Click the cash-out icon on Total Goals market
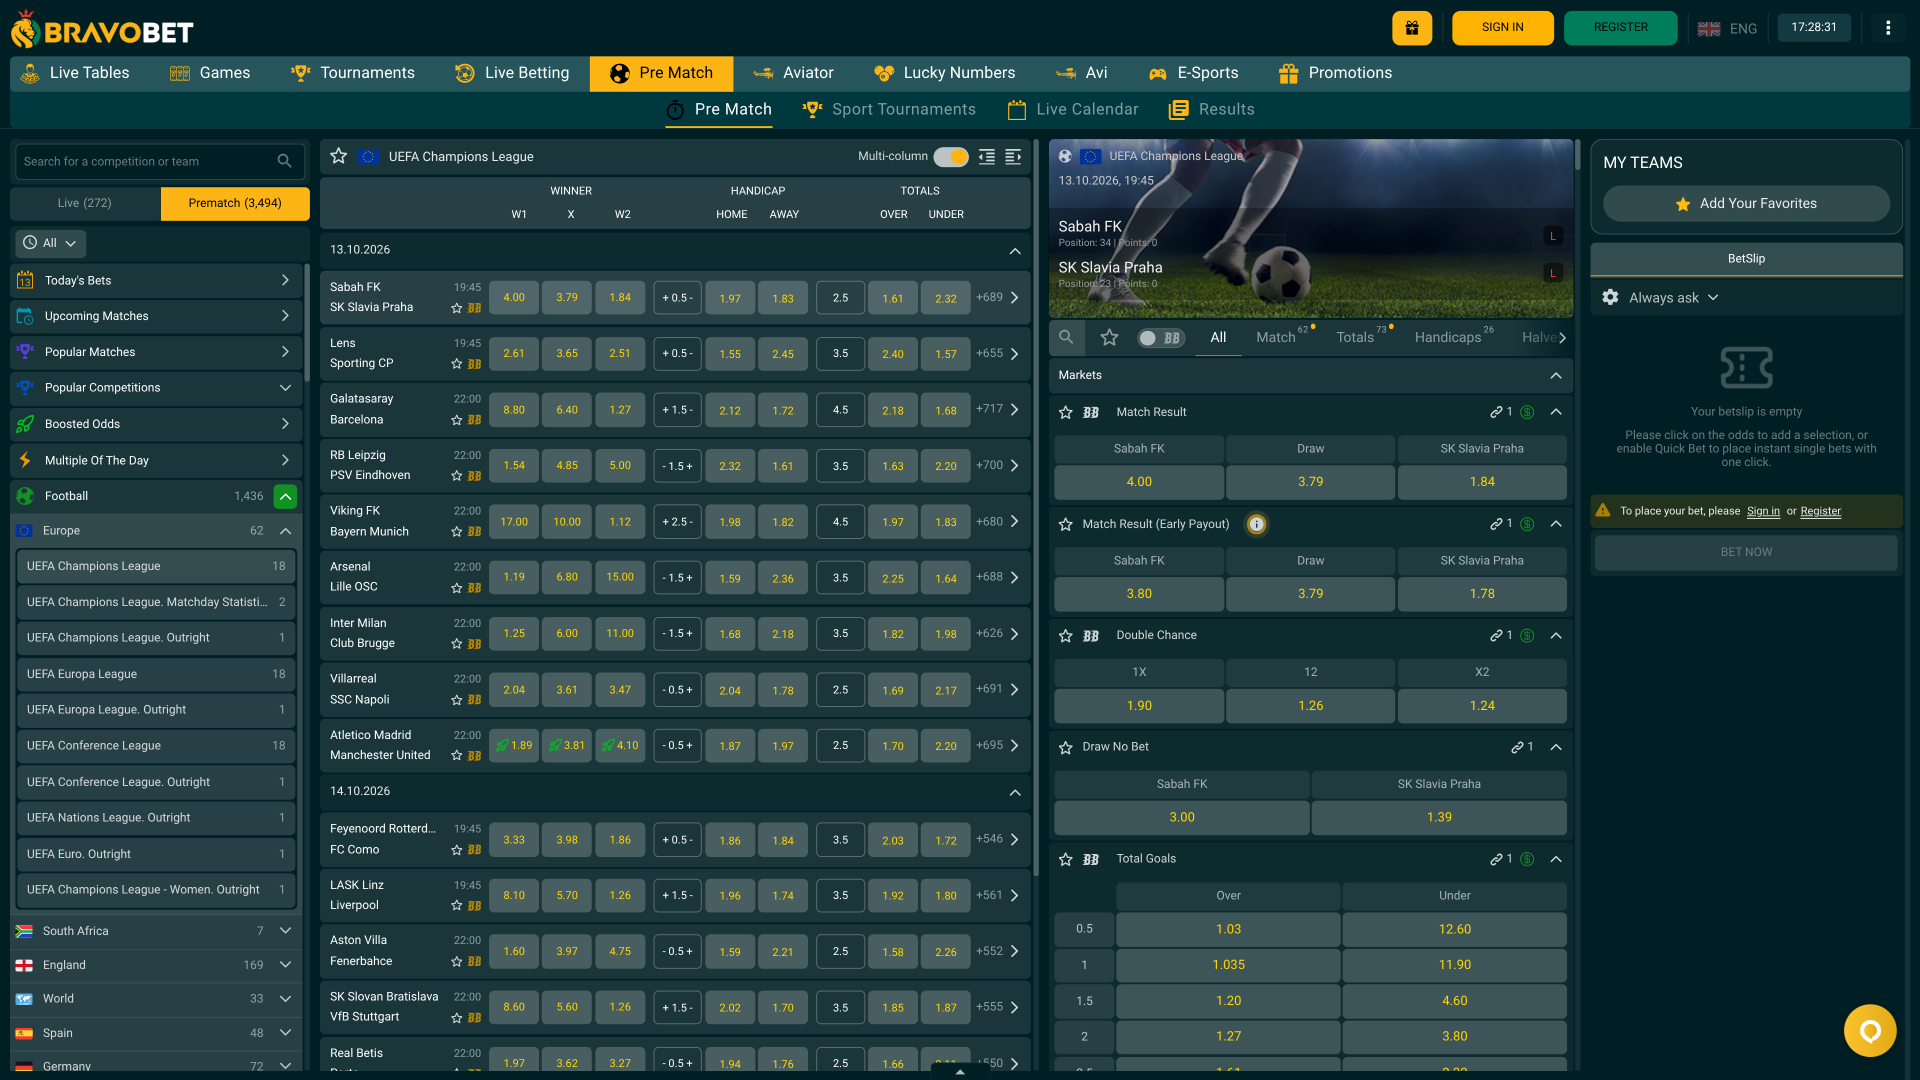The image size is (1920, 1080). [x=1527, y=859]
